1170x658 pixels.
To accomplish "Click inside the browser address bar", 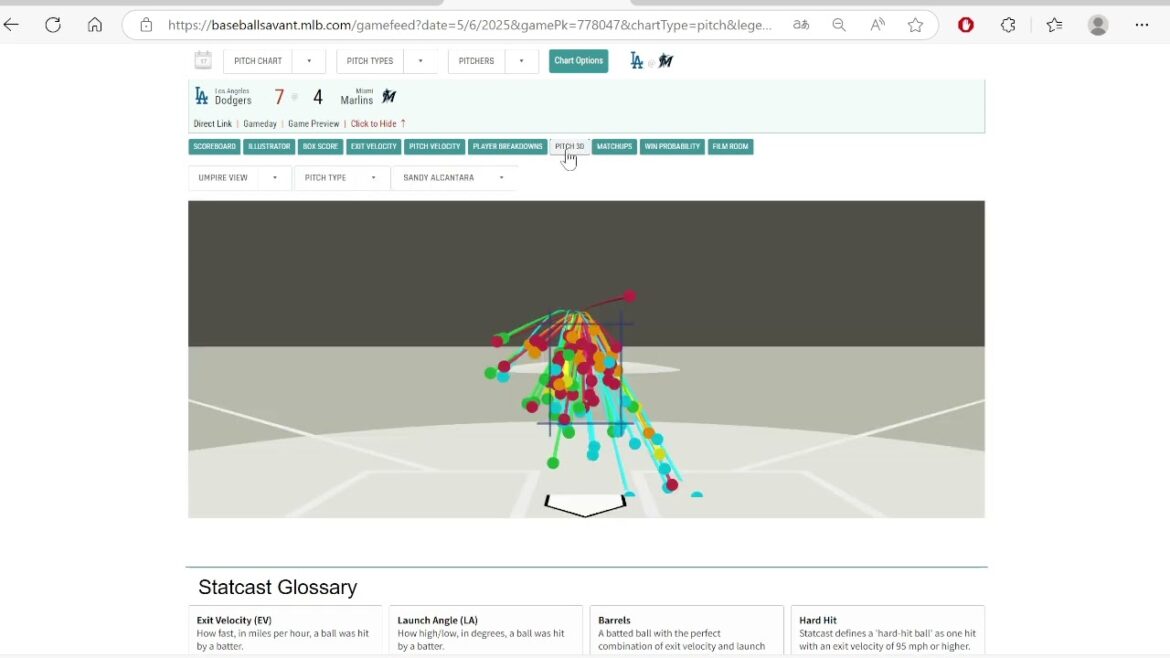I will [450, 25].
